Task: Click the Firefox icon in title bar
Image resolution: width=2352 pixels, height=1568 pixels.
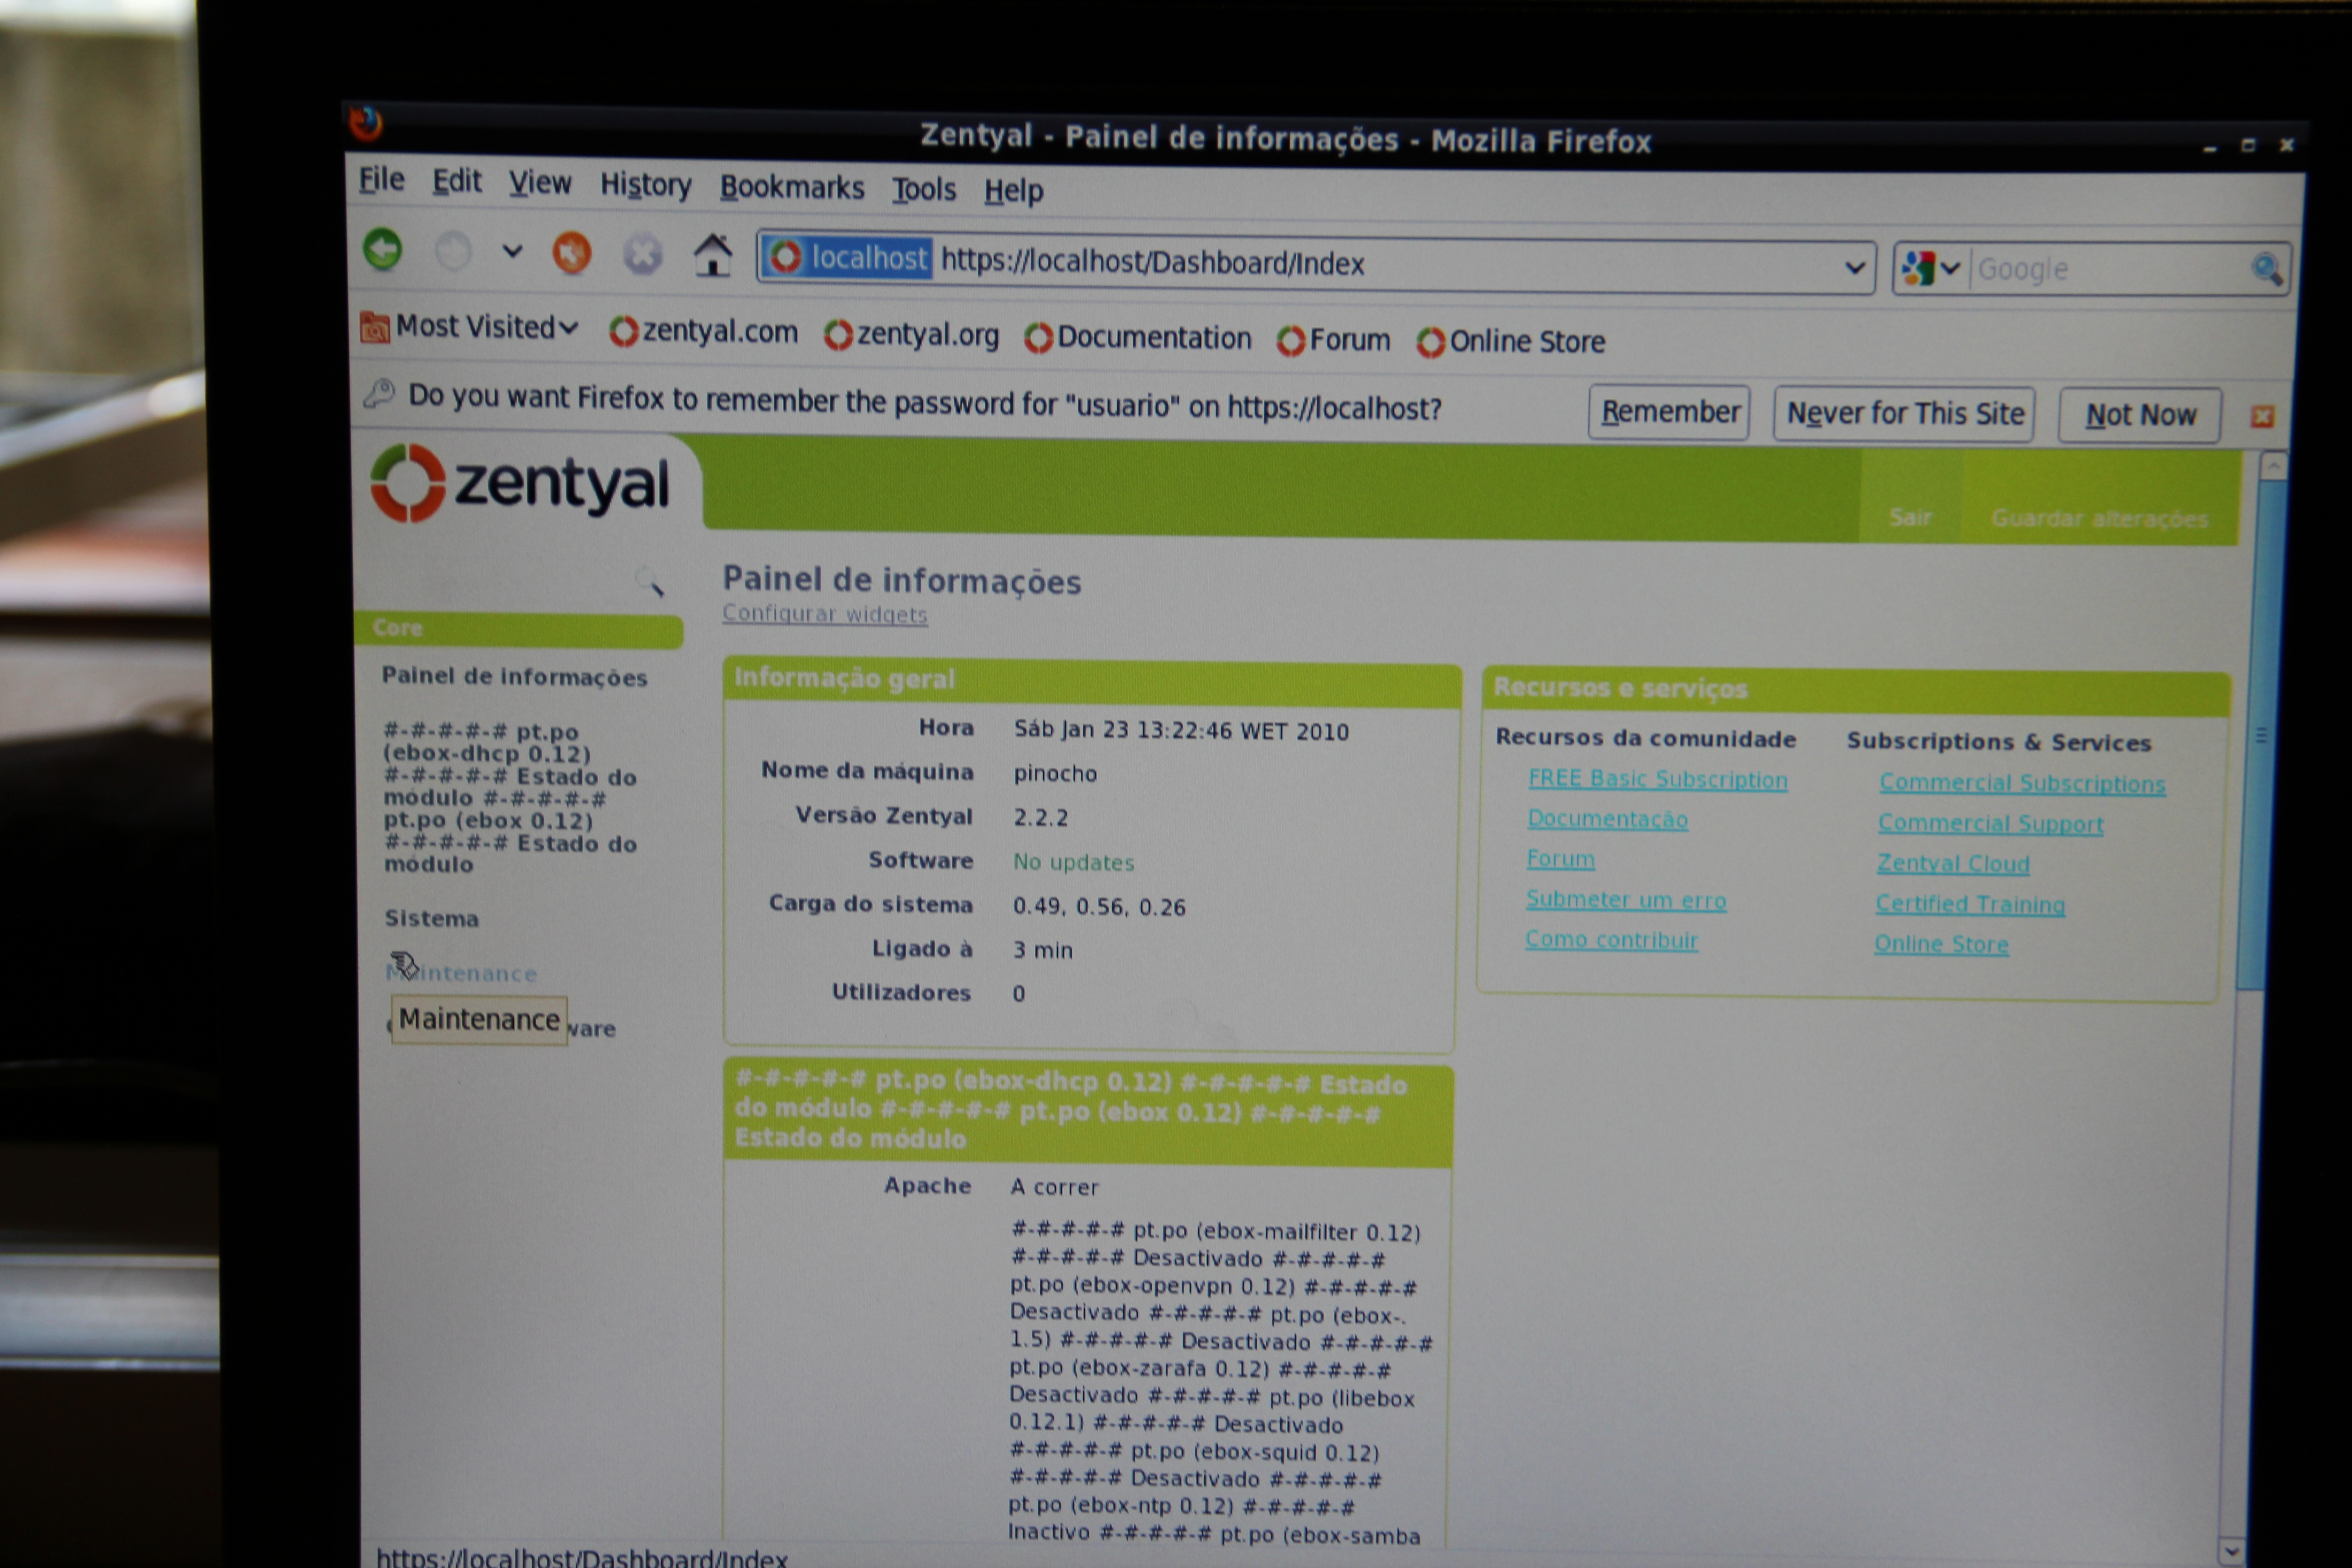Action: (x=366, y=123)
